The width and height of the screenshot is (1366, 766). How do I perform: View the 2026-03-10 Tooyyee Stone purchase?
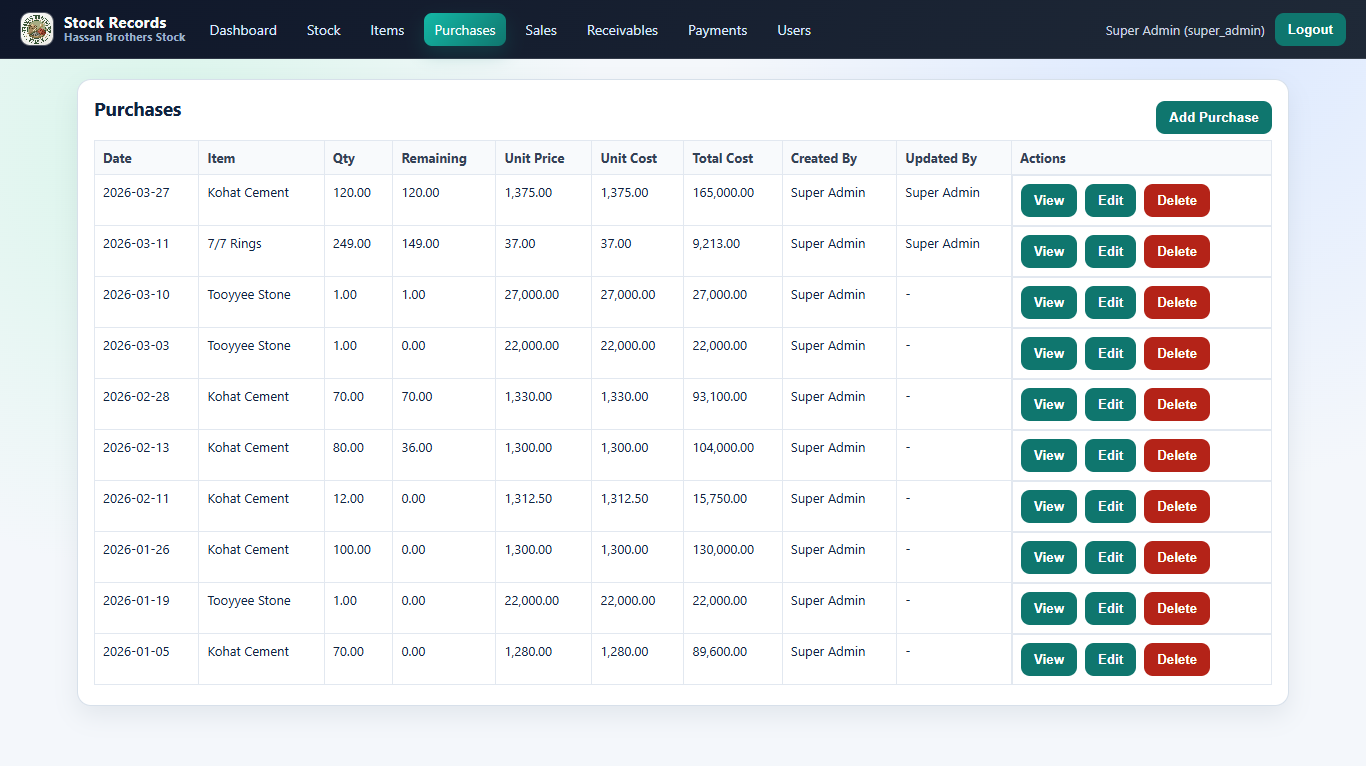click(x=1049, y=302)
